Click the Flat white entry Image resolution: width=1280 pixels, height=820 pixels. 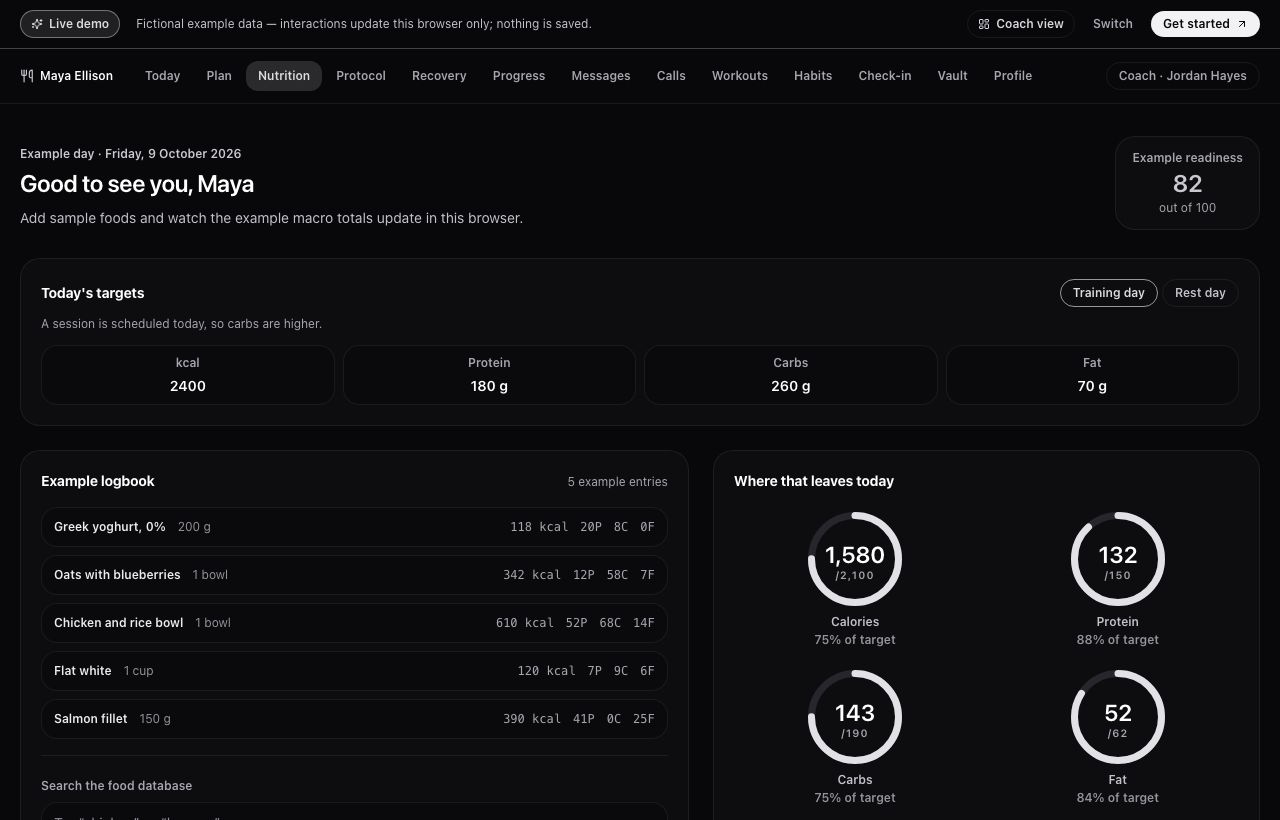(x=354, y=671)
